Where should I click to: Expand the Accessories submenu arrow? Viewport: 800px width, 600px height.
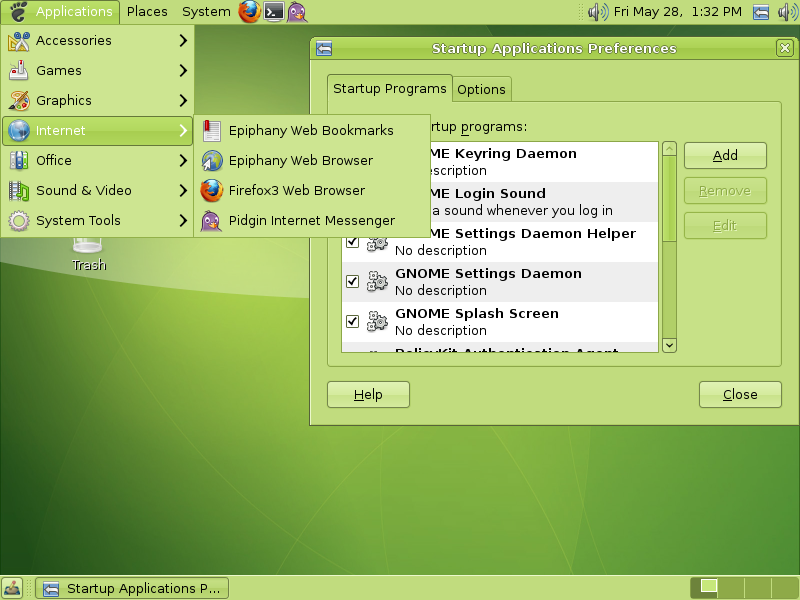click(183, 41)
